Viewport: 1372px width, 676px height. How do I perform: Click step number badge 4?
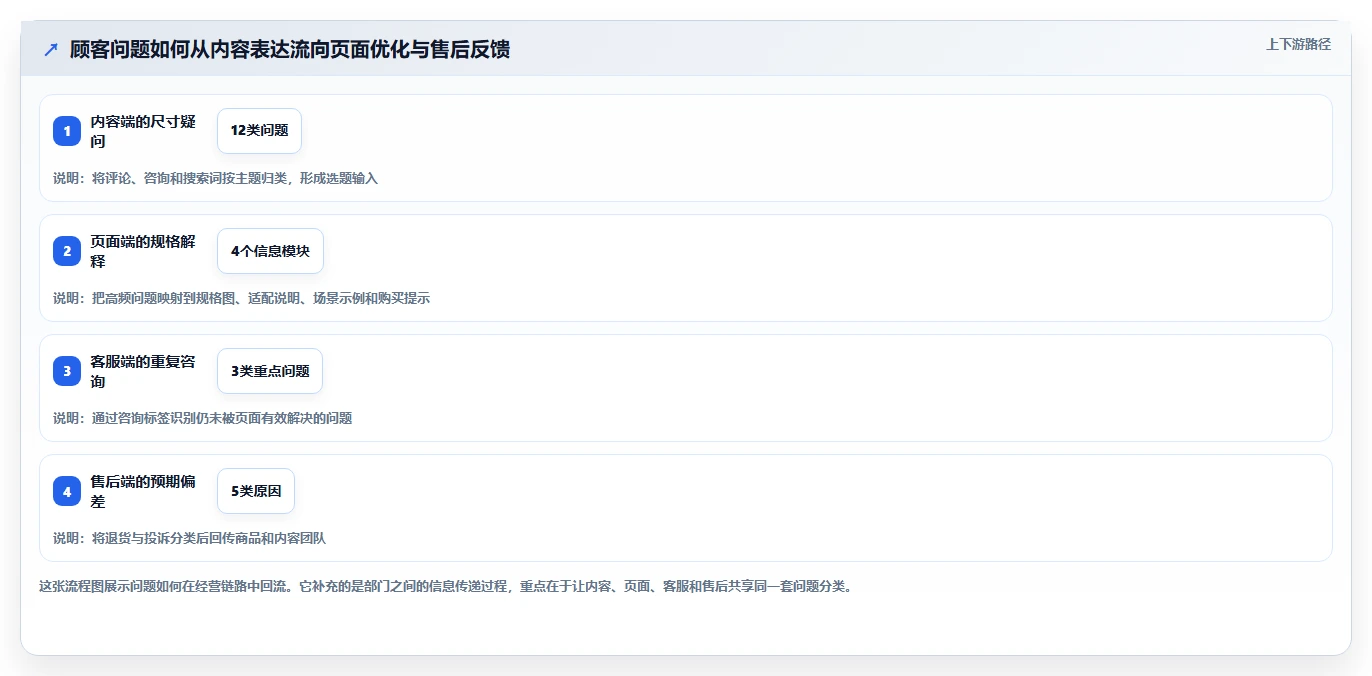(67, 491)
